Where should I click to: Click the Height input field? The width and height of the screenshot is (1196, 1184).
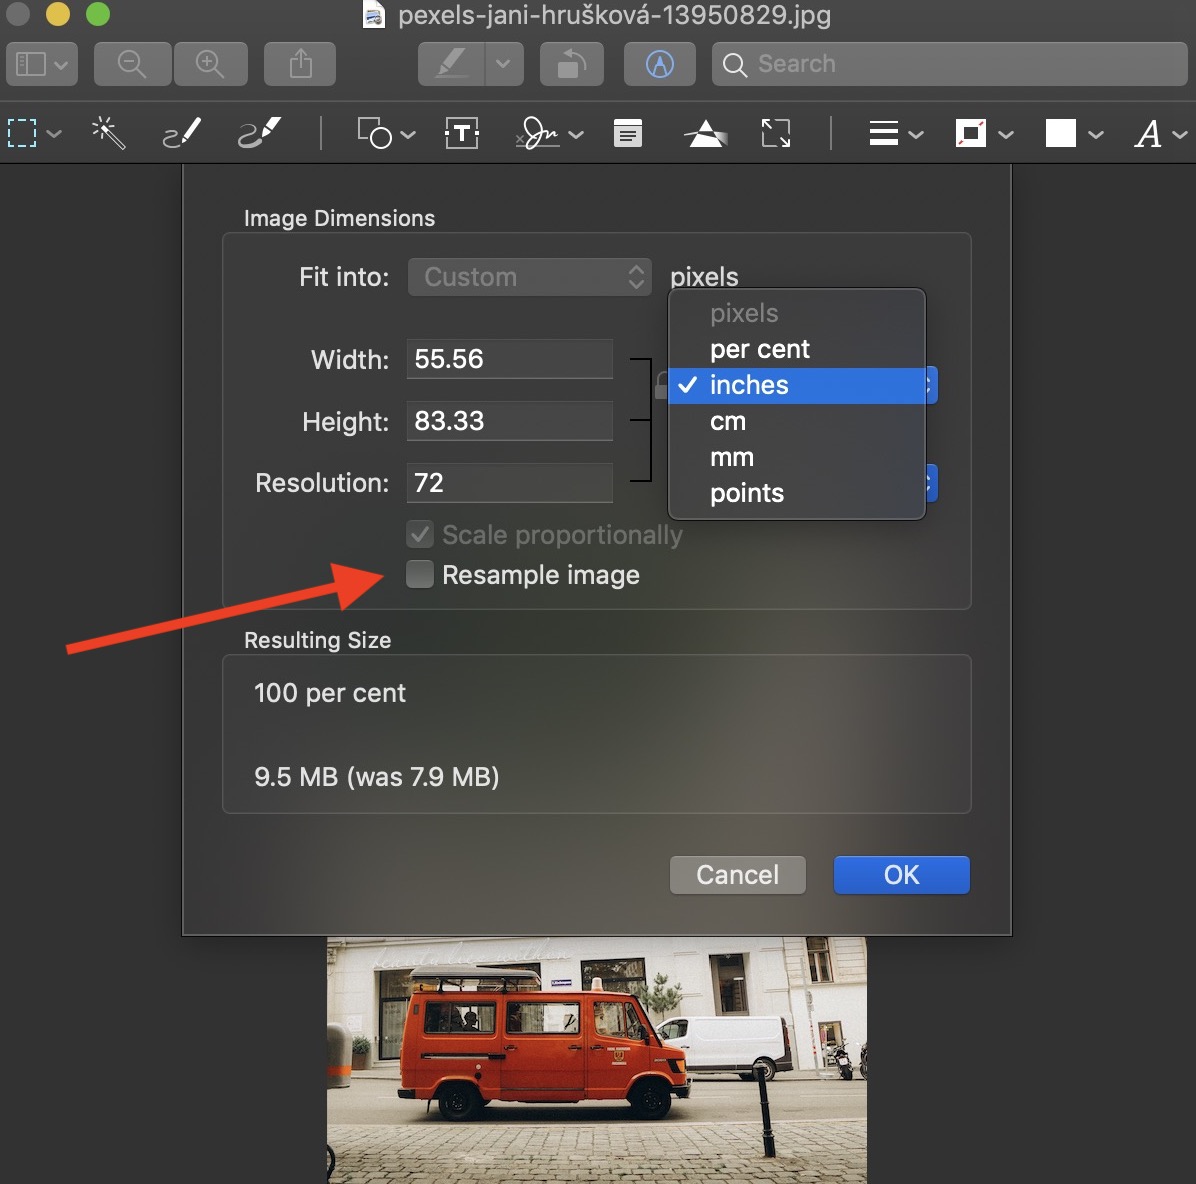[510, 421]
